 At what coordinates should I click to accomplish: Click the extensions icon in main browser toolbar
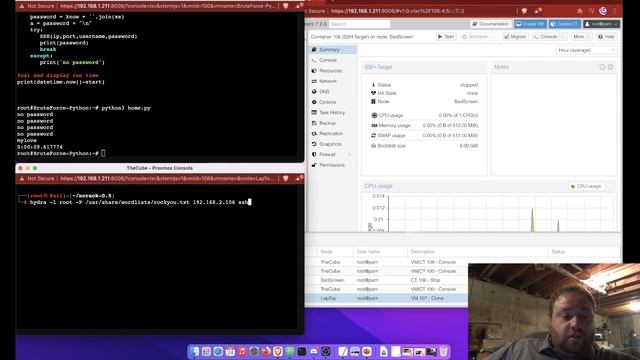pyautogui.click(x=580, y=11)
